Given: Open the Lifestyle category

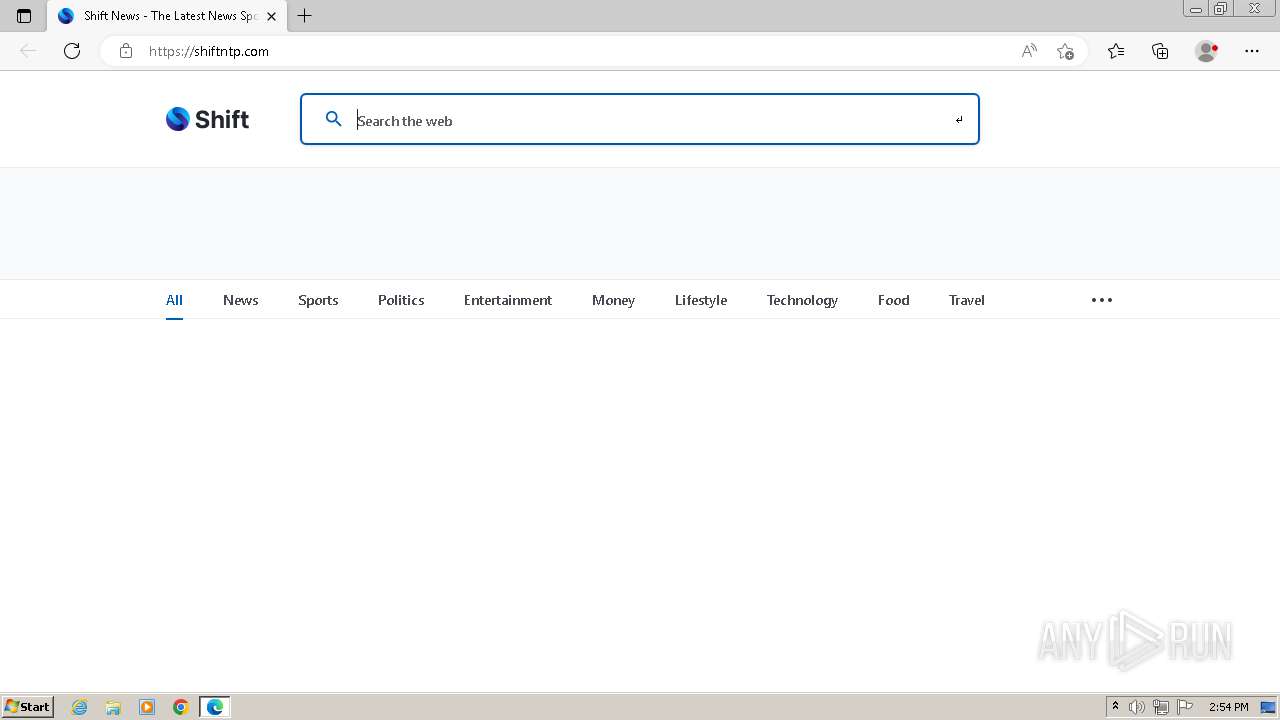Looking at the screenshot, I should click(x=701, y=300).
